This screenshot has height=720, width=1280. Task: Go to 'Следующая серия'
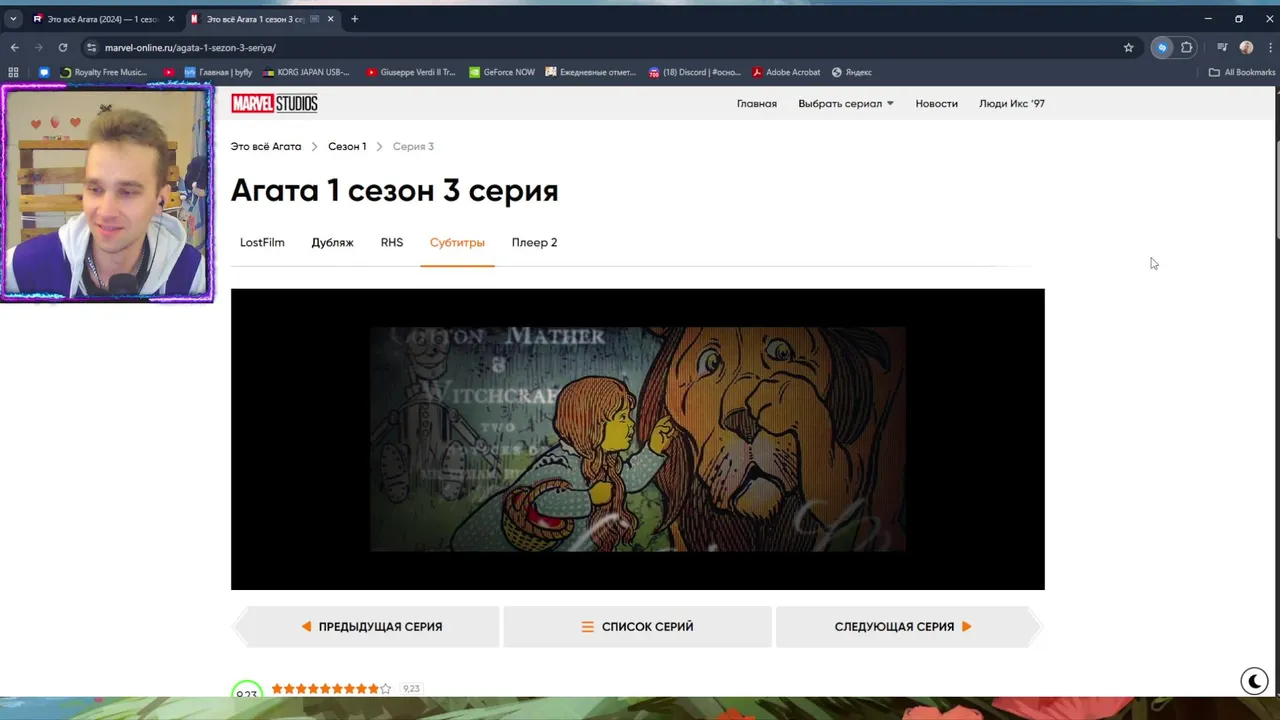pyautogui.click(x=909, y=627)
